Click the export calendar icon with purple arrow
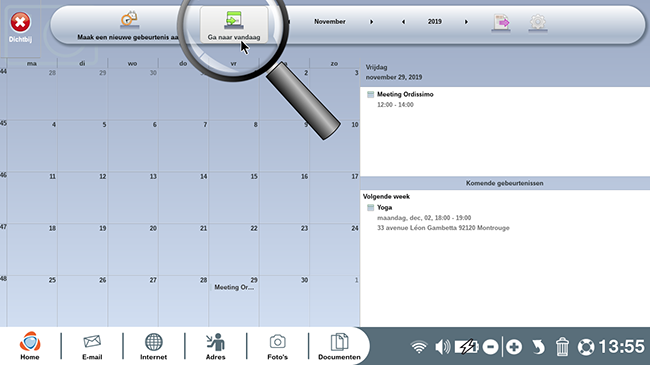The height and width of the screenshot is (365, 650). tap(501, 22)
